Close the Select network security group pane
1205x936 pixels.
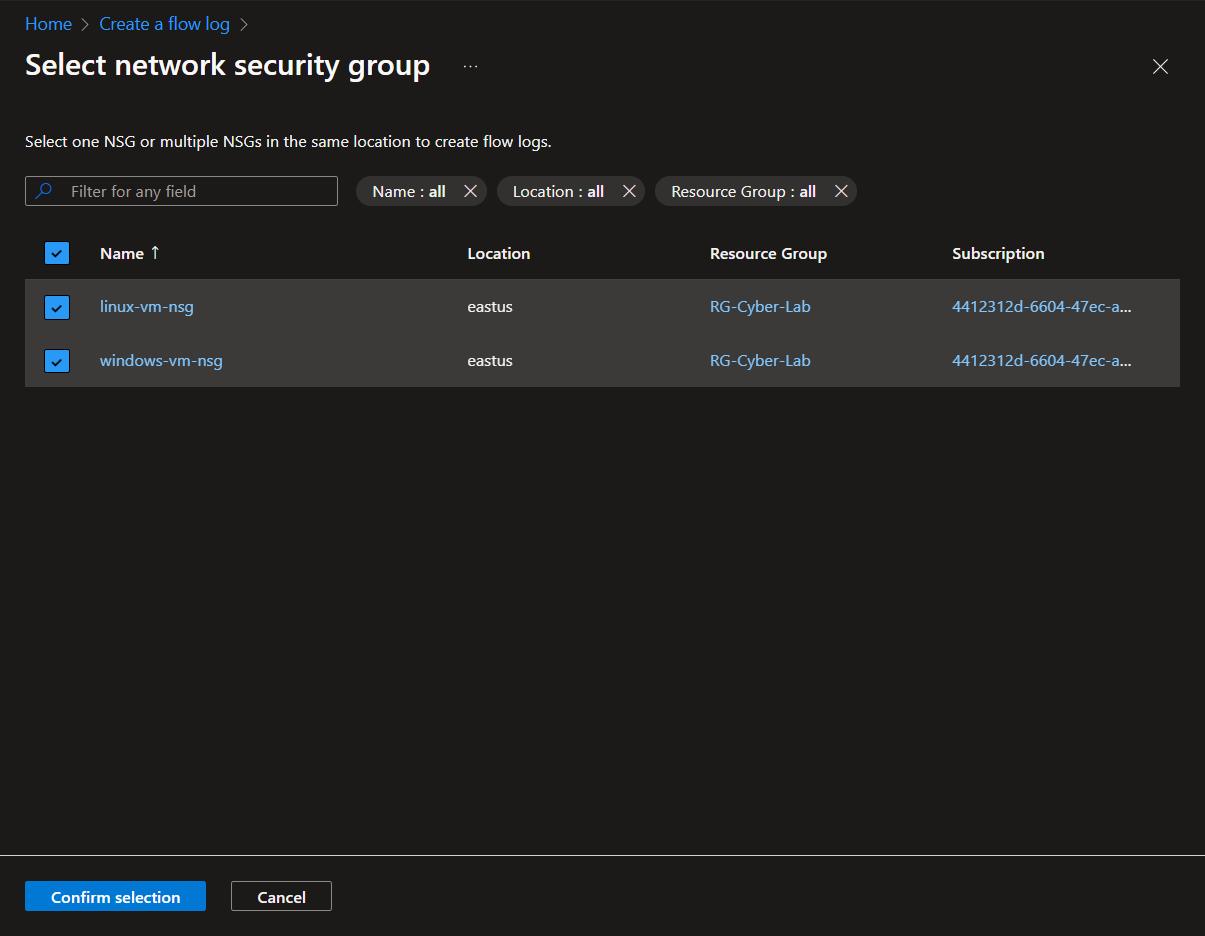pyautogui.click(x=1160, y=67)
